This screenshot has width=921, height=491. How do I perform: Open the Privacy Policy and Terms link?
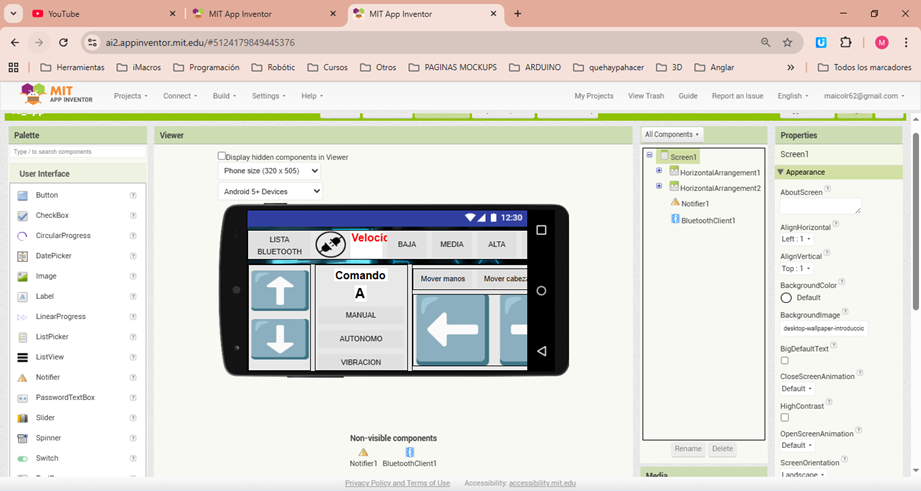click(397, 483)
